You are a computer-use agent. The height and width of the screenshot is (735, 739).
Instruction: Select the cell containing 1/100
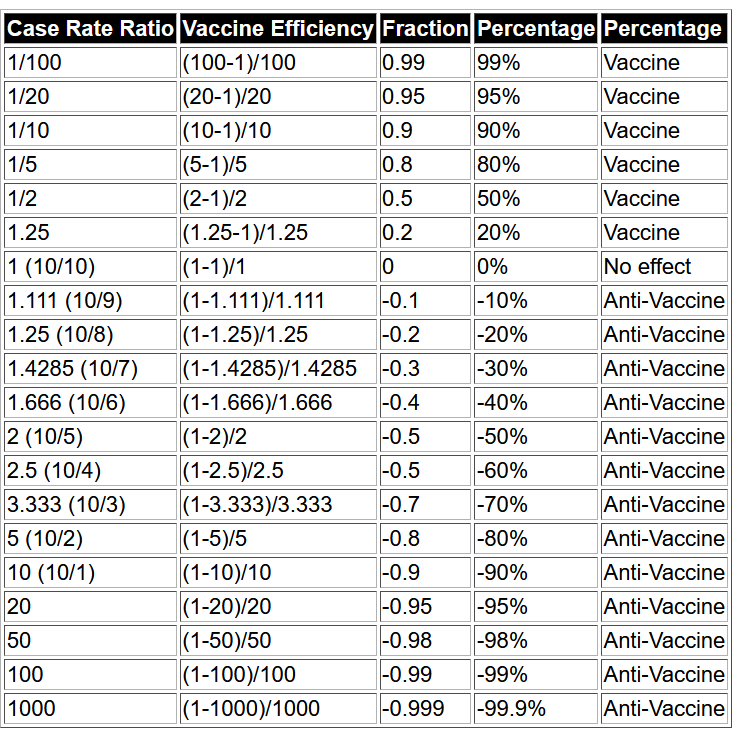pos(90,63)
